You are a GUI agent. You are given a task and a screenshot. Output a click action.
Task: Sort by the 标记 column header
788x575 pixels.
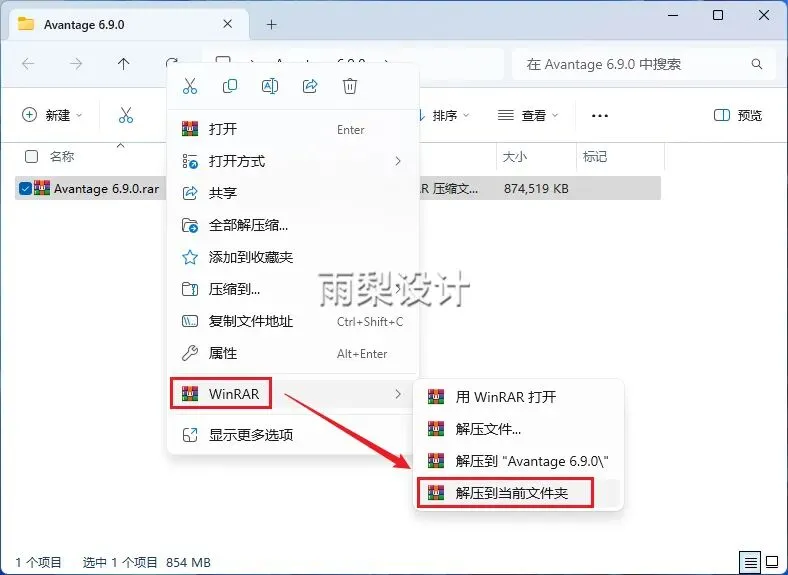click(620, 157)
